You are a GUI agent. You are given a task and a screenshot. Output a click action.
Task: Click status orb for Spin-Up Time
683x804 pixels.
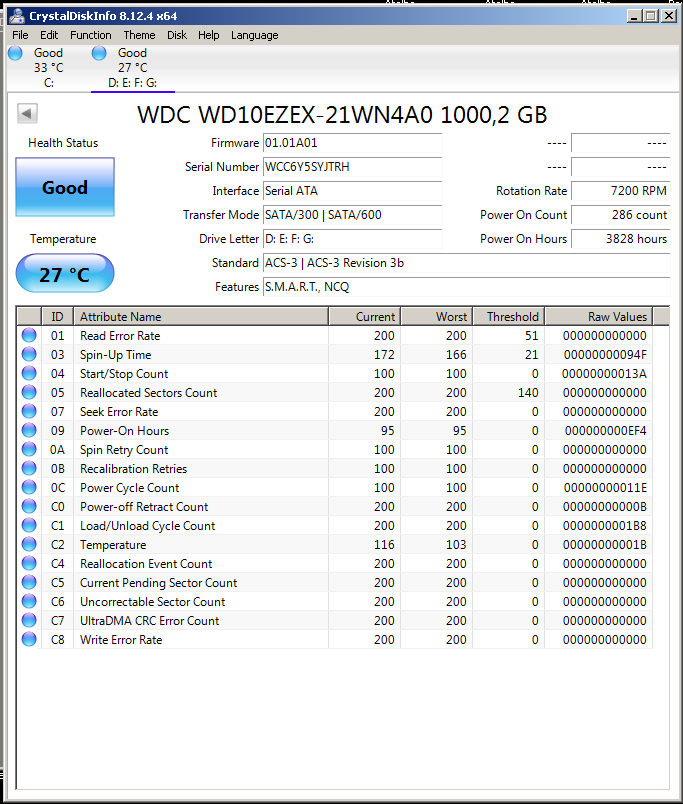click(29, 354)
